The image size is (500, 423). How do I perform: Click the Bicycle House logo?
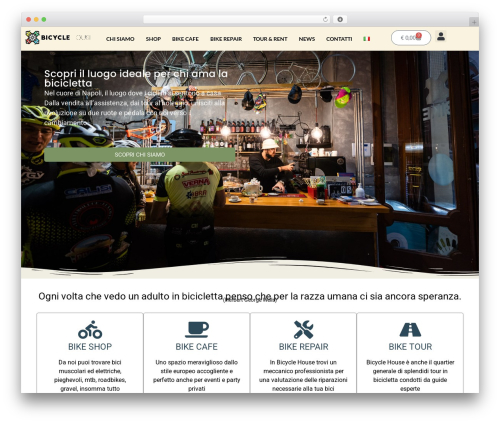pos(58,38)
